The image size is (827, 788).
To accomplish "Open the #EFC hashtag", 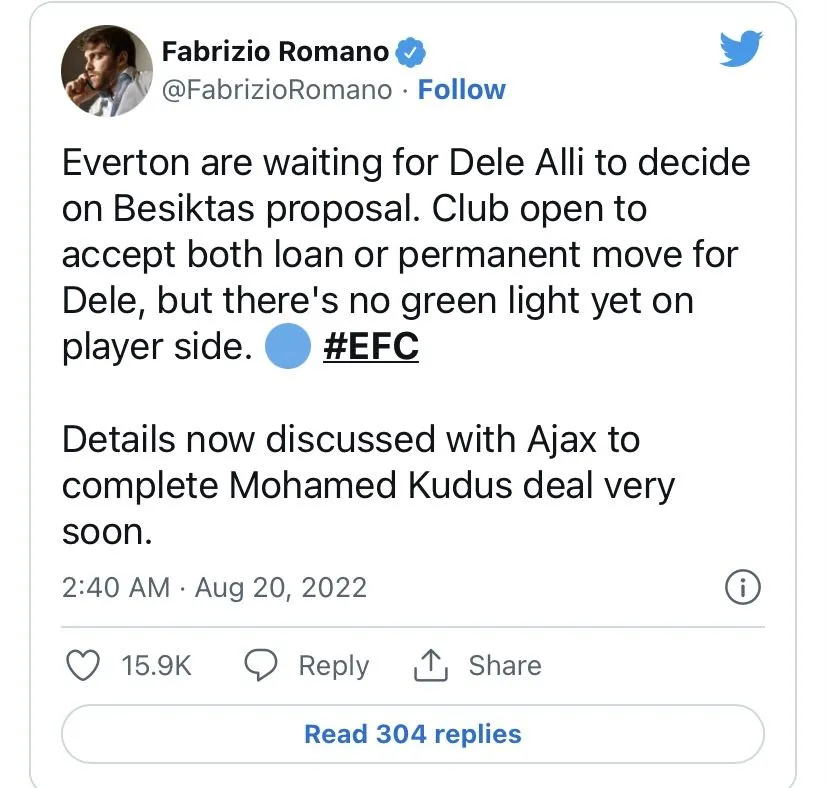I will (371, 346).
